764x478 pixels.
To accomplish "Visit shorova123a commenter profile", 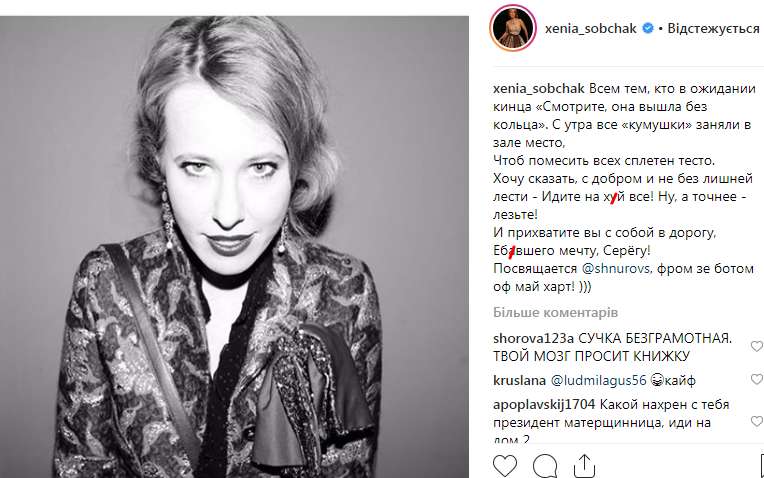I will pyautogui.click(x=533, y=338).
